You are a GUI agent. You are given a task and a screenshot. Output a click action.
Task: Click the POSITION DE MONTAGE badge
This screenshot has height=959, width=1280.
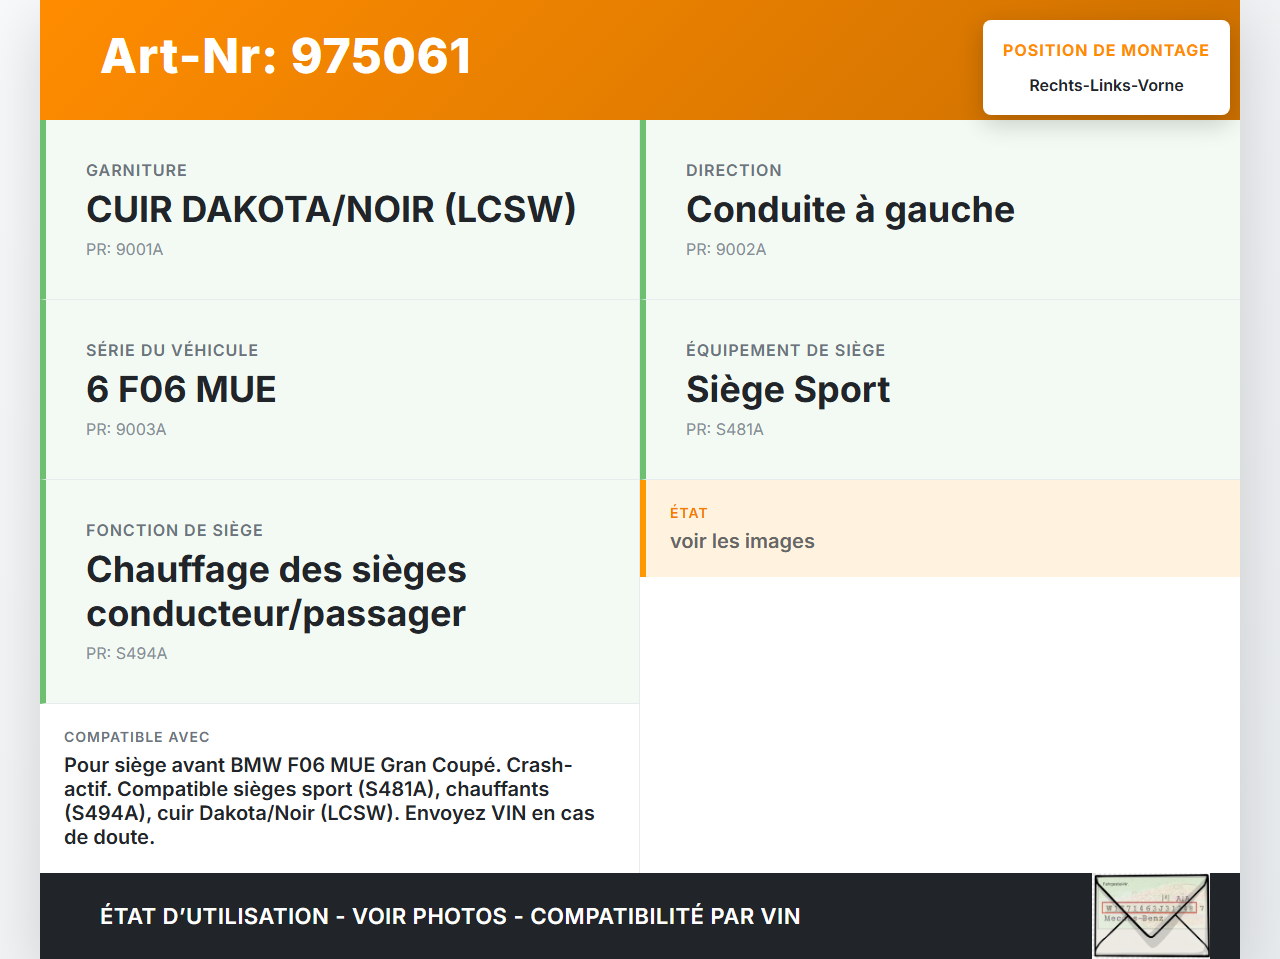coord(1106,67)
